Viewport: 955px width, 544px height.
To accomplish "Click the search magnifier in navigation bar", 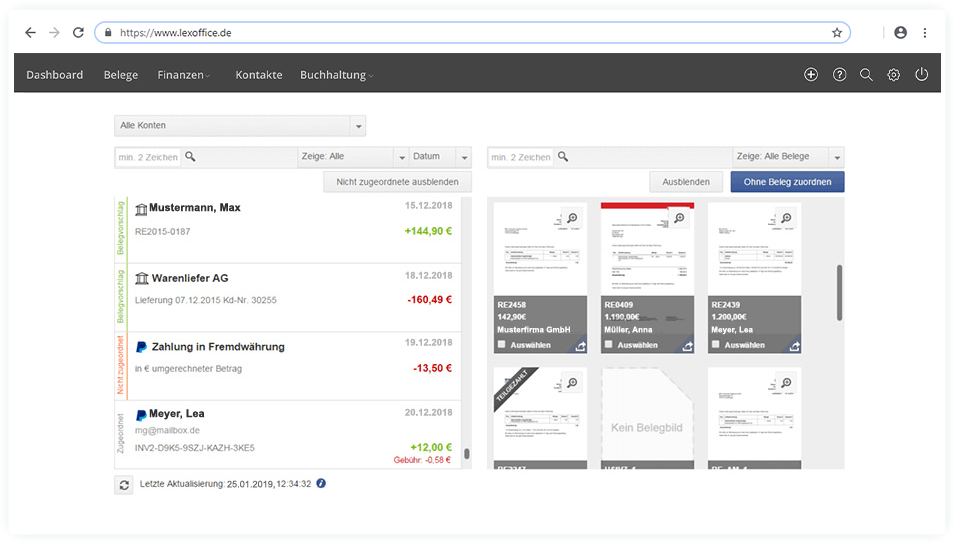I will [866, 75].
